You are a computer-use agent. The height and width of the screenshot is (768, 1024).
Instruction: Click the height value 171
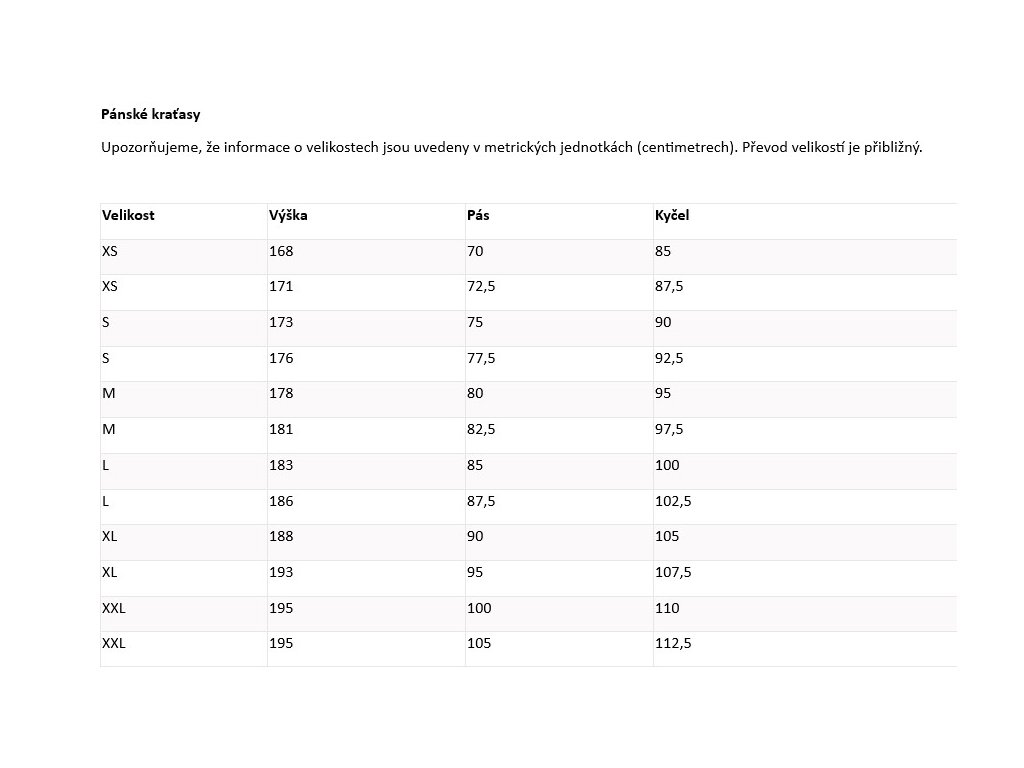(x=281, y=286)
